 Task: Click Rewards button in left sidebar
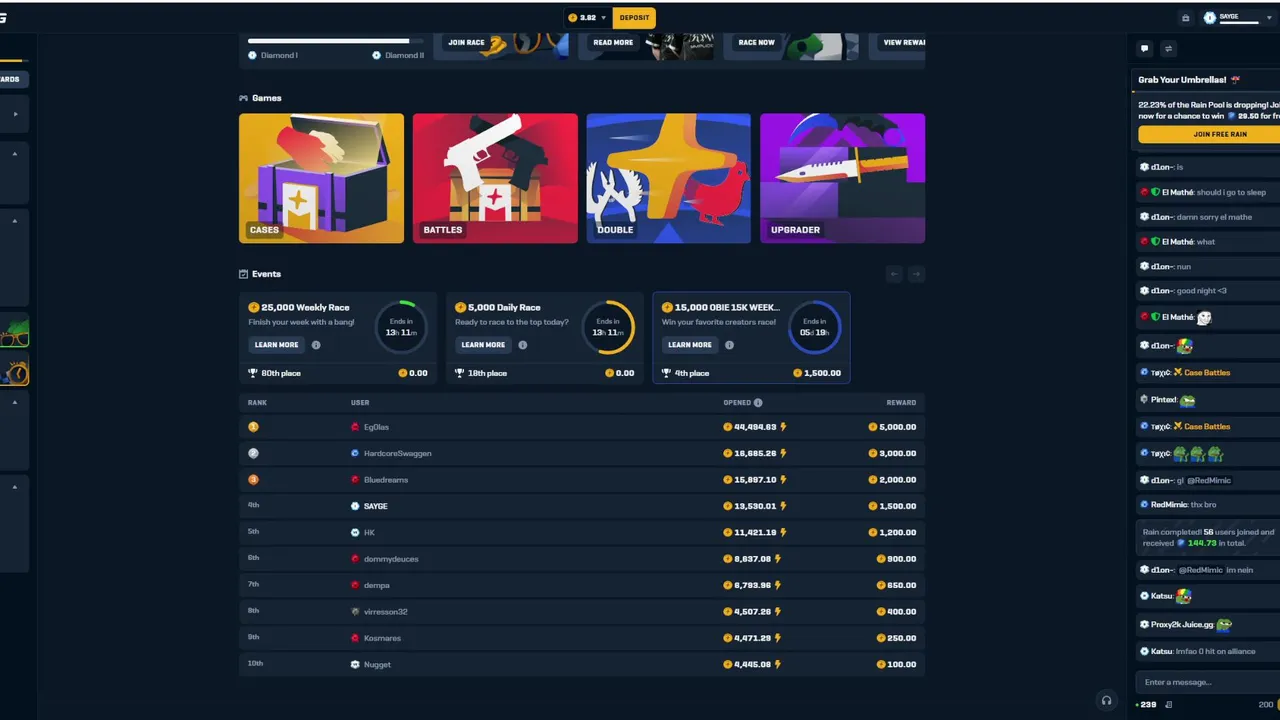13,79
